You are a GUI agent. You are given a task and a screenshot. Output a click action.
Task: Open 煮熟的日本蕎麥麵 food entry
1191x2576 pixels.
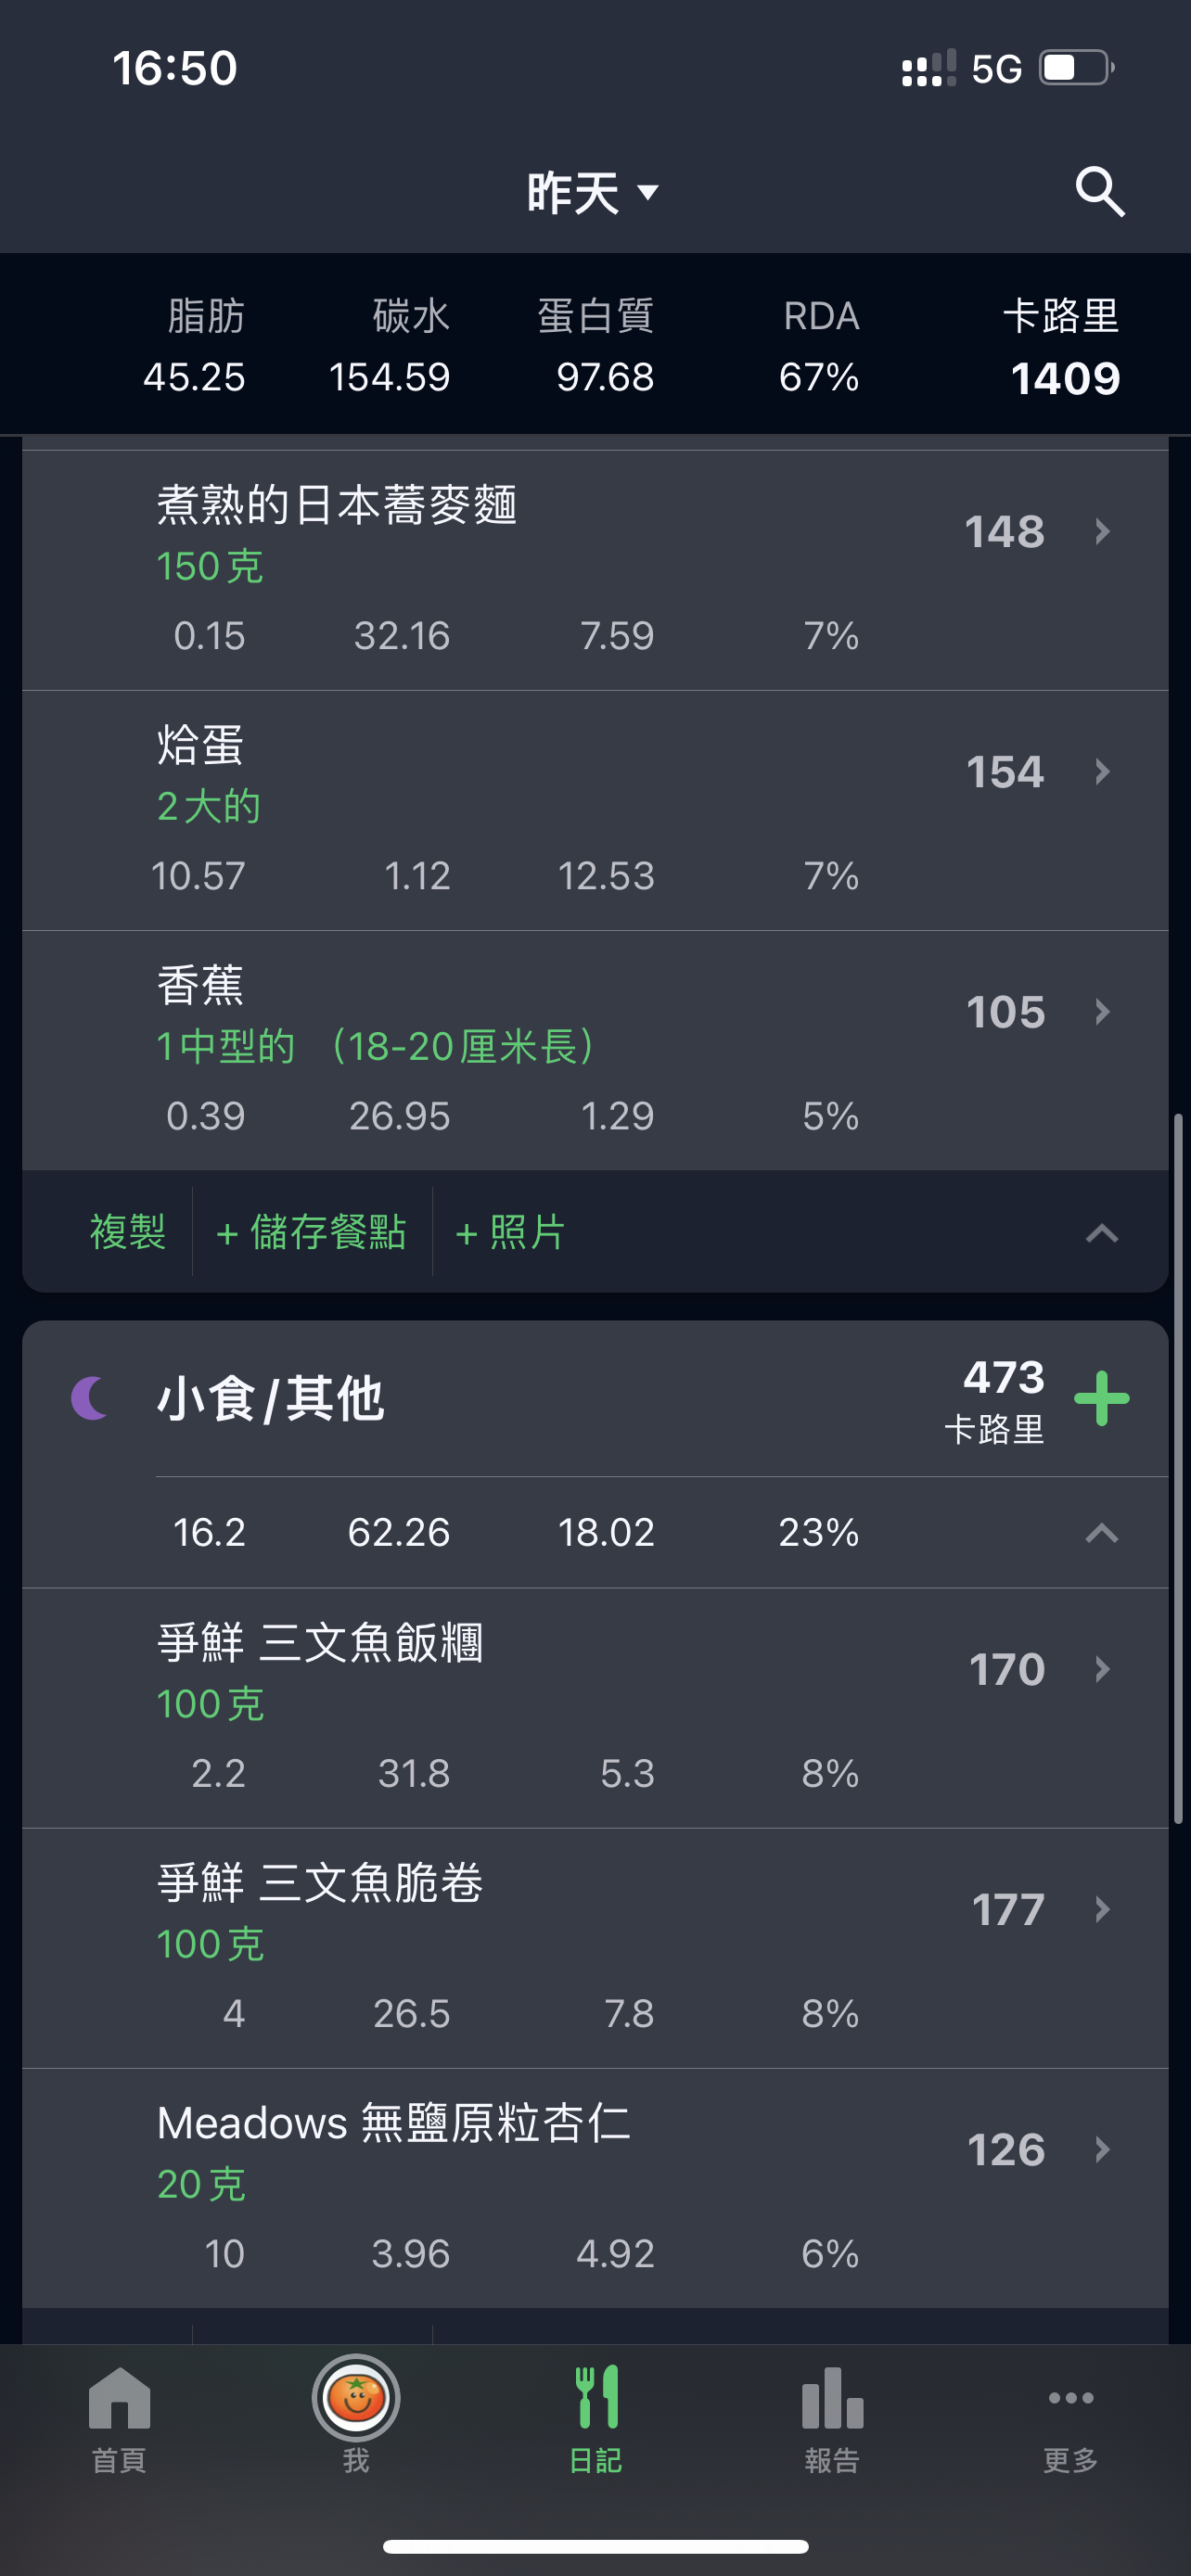coord(595,570)
